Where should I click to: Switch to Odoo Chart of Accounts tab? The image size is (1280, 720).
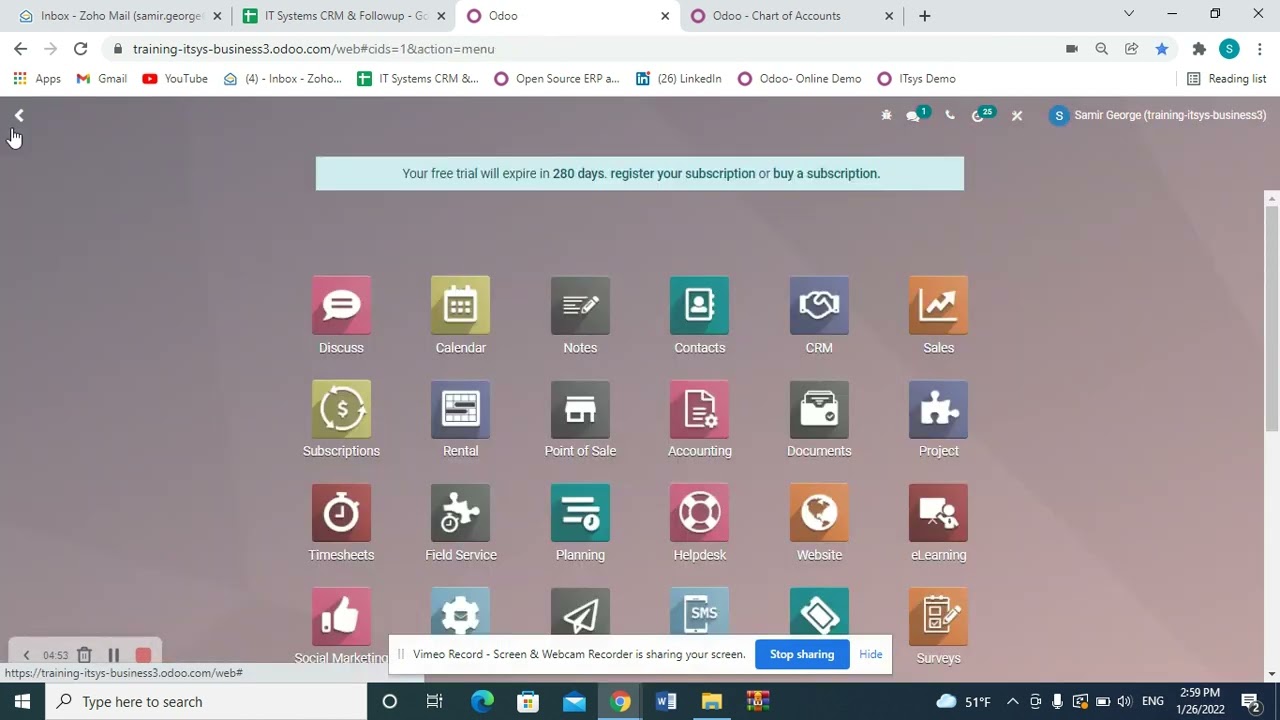point(790,16)
